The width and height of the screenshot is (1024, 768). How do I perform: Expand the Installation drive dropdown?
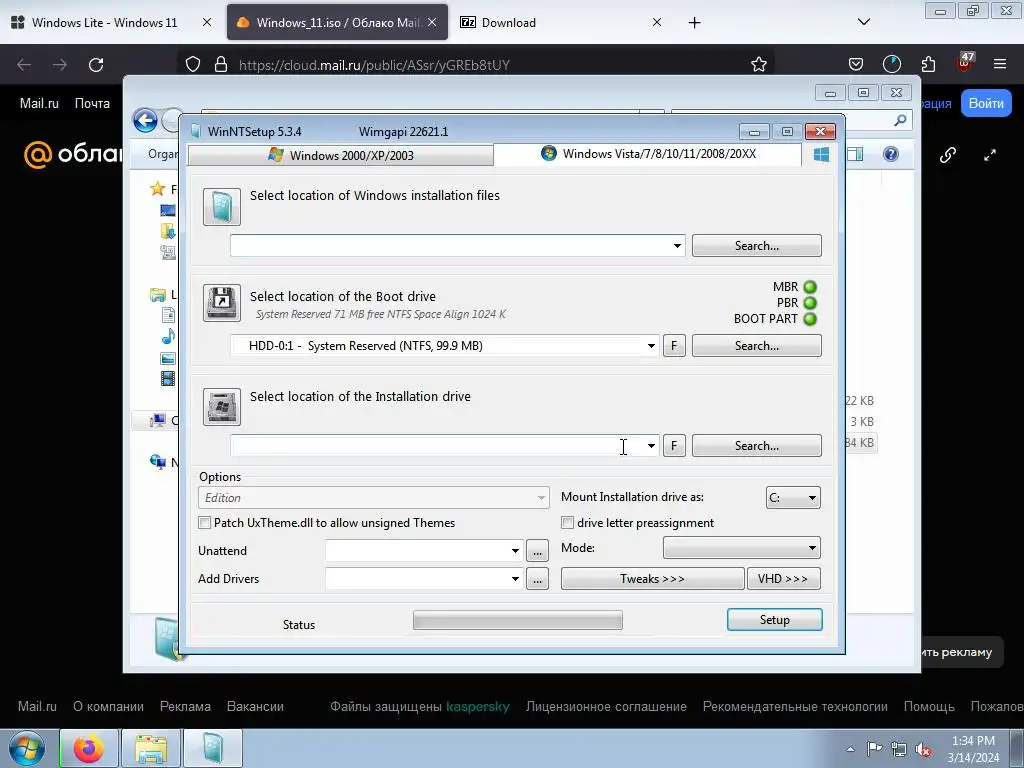(651, 445)
